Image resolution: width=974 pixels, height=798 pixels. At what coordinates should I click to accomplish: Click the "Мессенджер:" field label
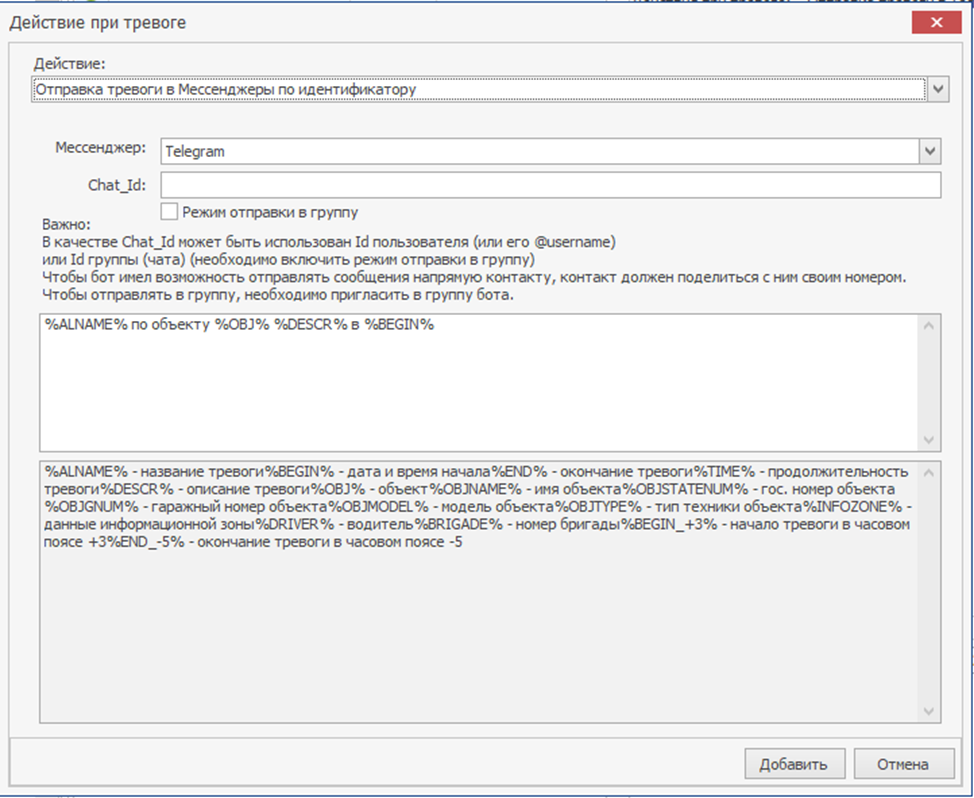(x=100, y=148)
